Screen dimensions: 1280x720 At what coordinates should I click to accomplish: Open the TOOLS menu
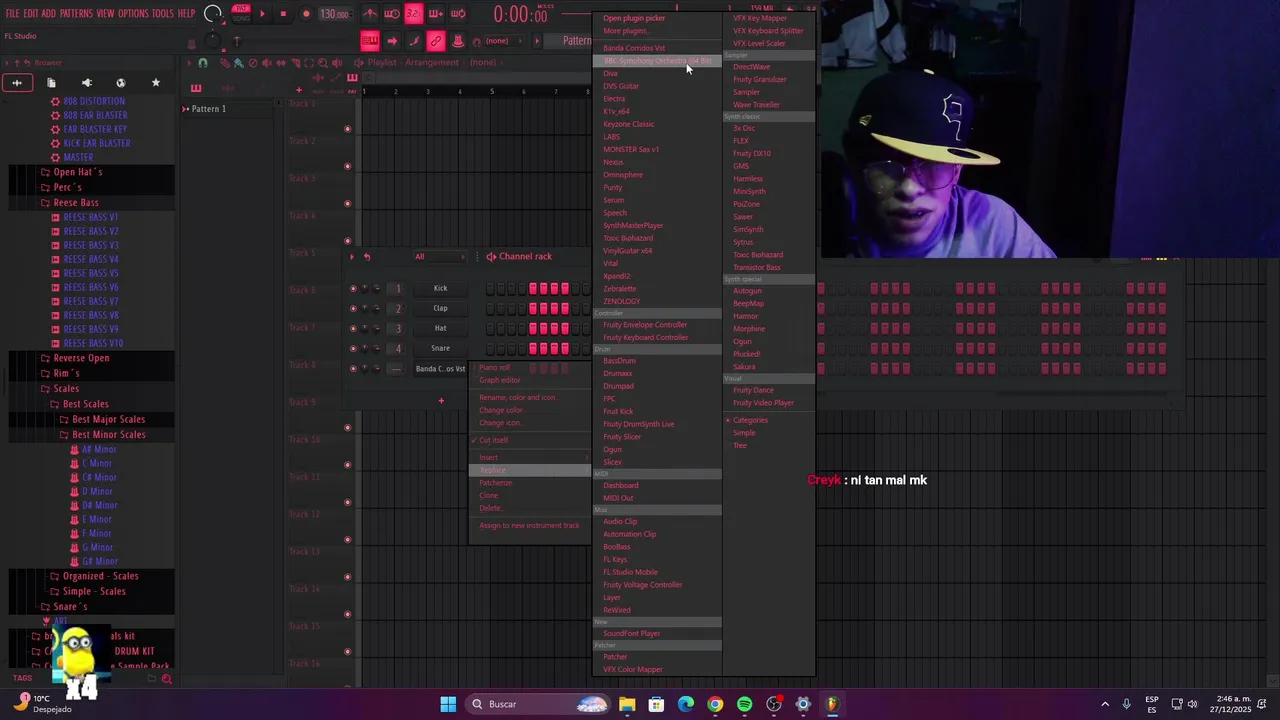(x=163, y=14)
